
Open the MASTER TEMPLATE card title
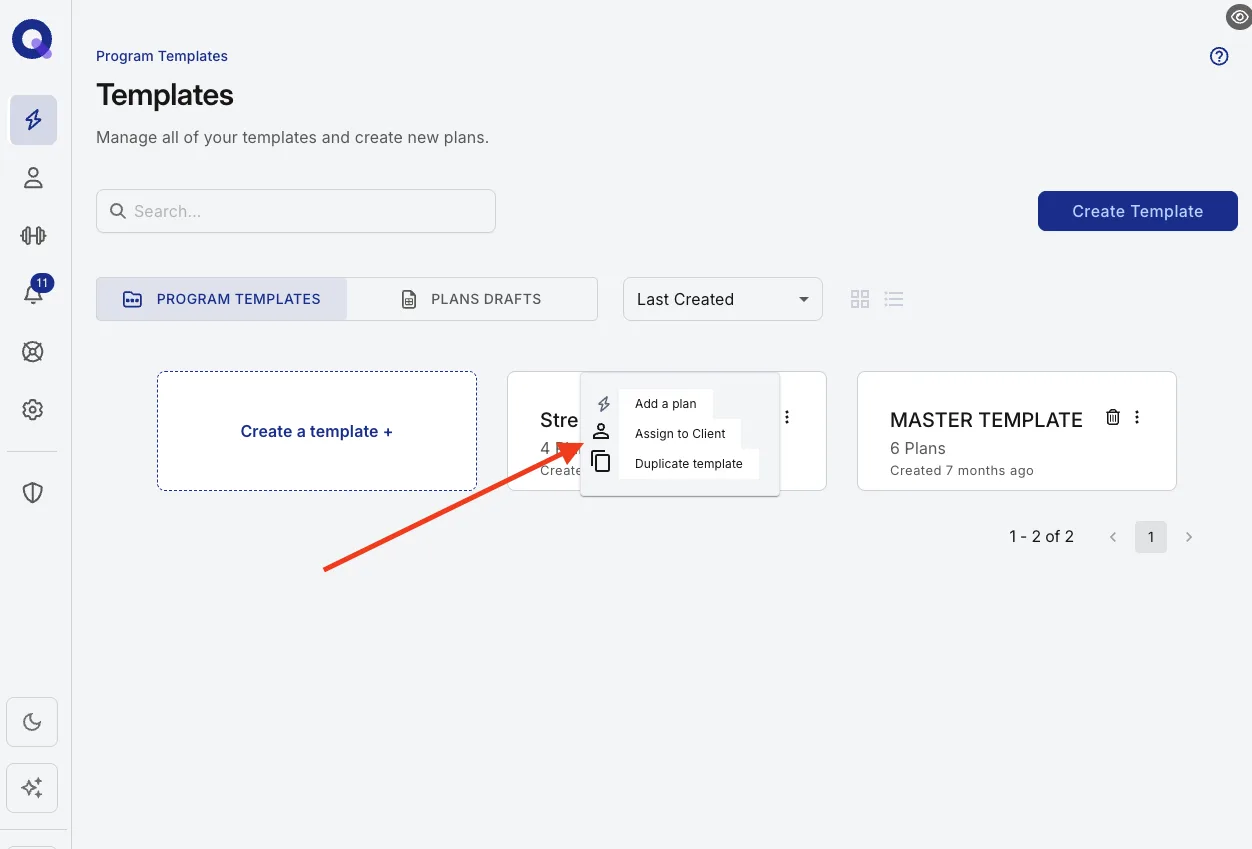pos(986,420)
